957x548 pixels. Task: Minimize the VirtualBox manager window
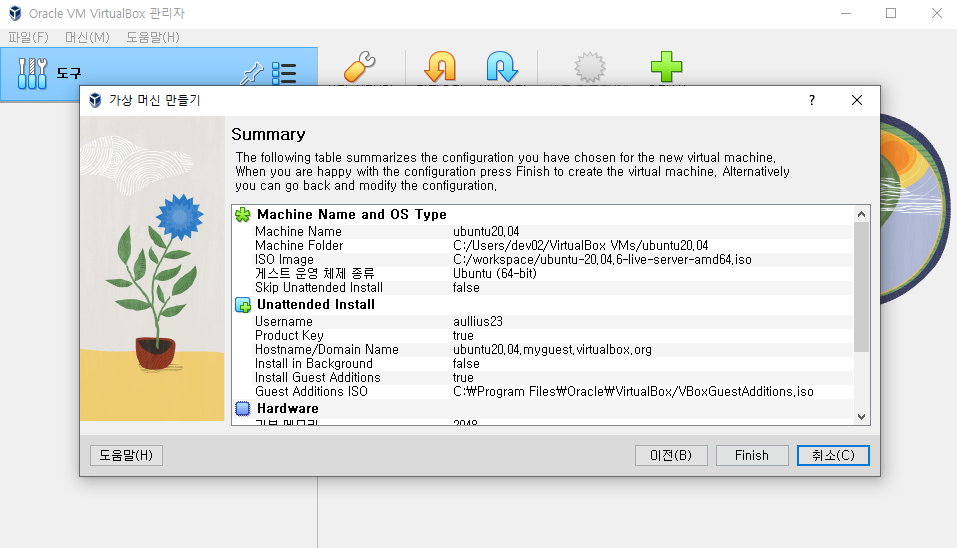(846, 13)
